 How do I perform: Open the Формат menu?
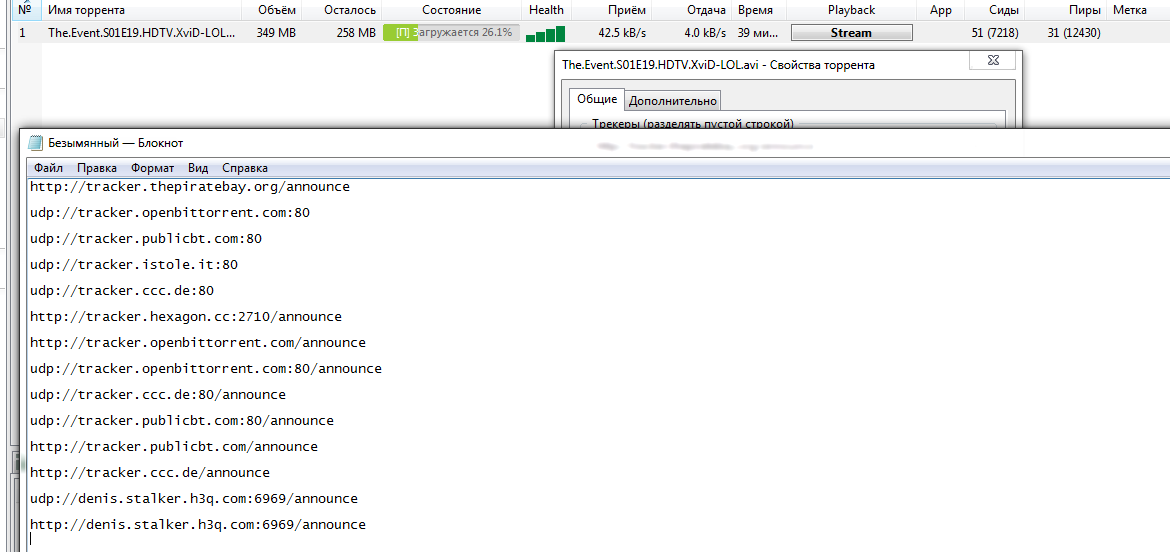pyautogui.click(x=152, y=168)
